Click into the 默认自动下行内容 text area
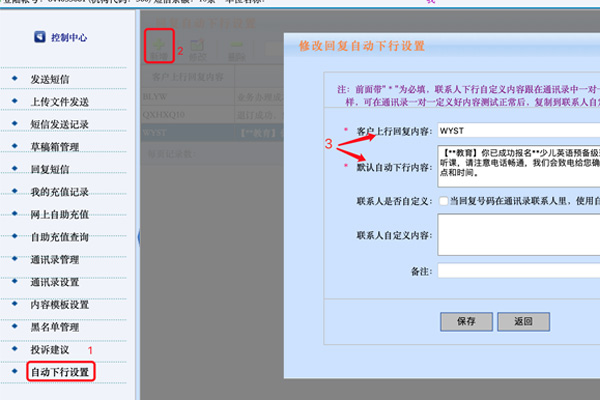 pos(519,166)
